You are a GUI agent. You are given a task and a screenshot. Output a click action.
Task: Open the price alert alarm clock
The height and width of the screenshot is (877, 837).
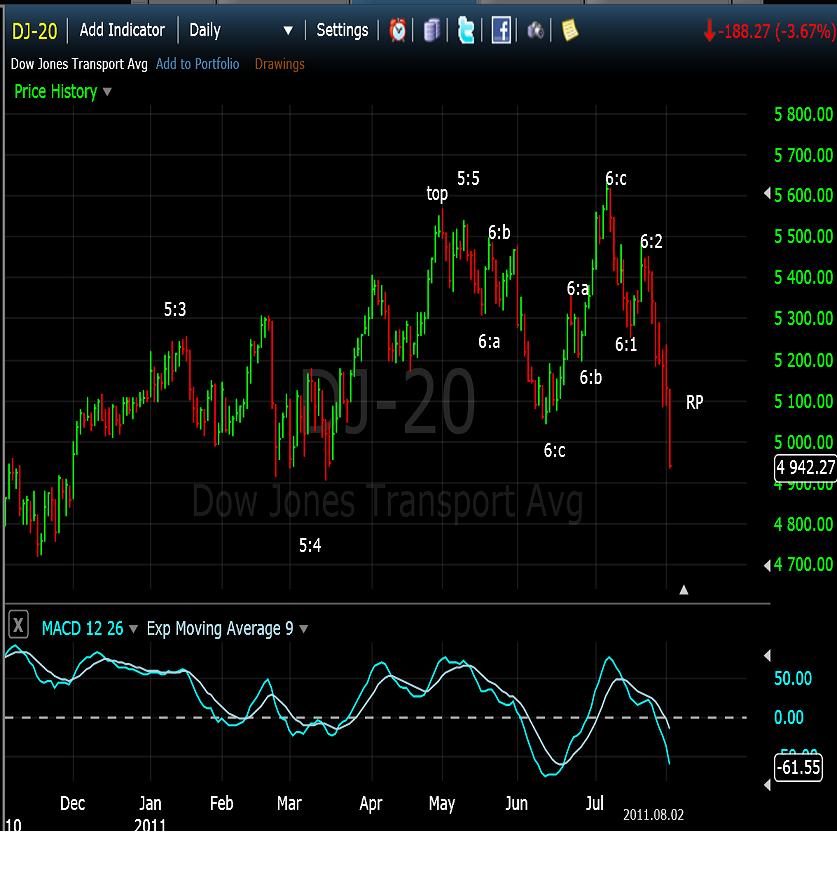pos(398,30)
